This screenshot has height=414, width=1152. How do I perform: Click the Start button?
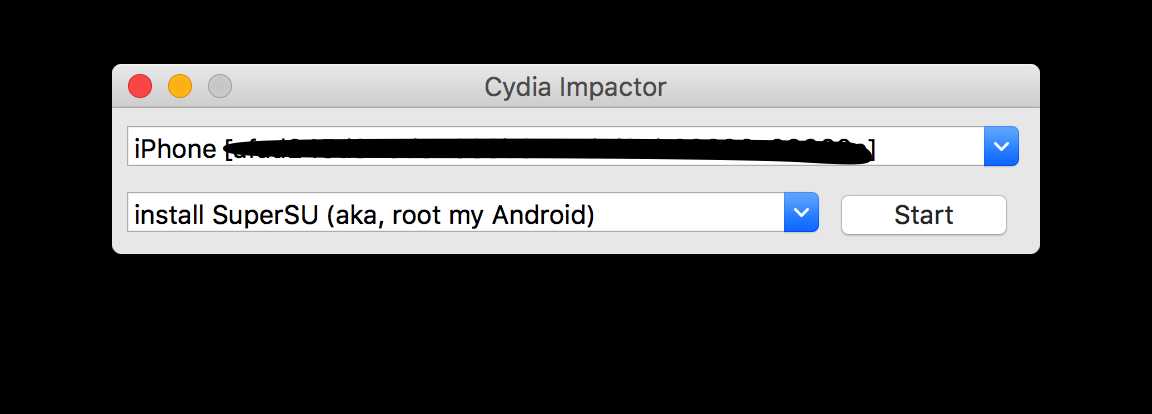click(x=923, y=215)
